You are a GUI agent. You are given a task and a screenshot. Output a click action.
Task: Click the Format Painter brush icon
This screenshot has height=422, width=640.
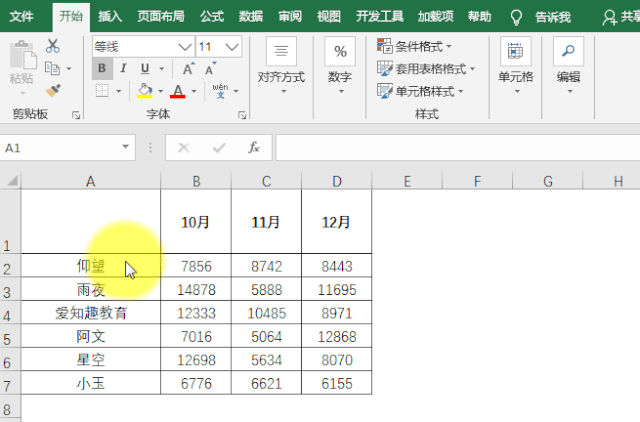tap(52, 90)
